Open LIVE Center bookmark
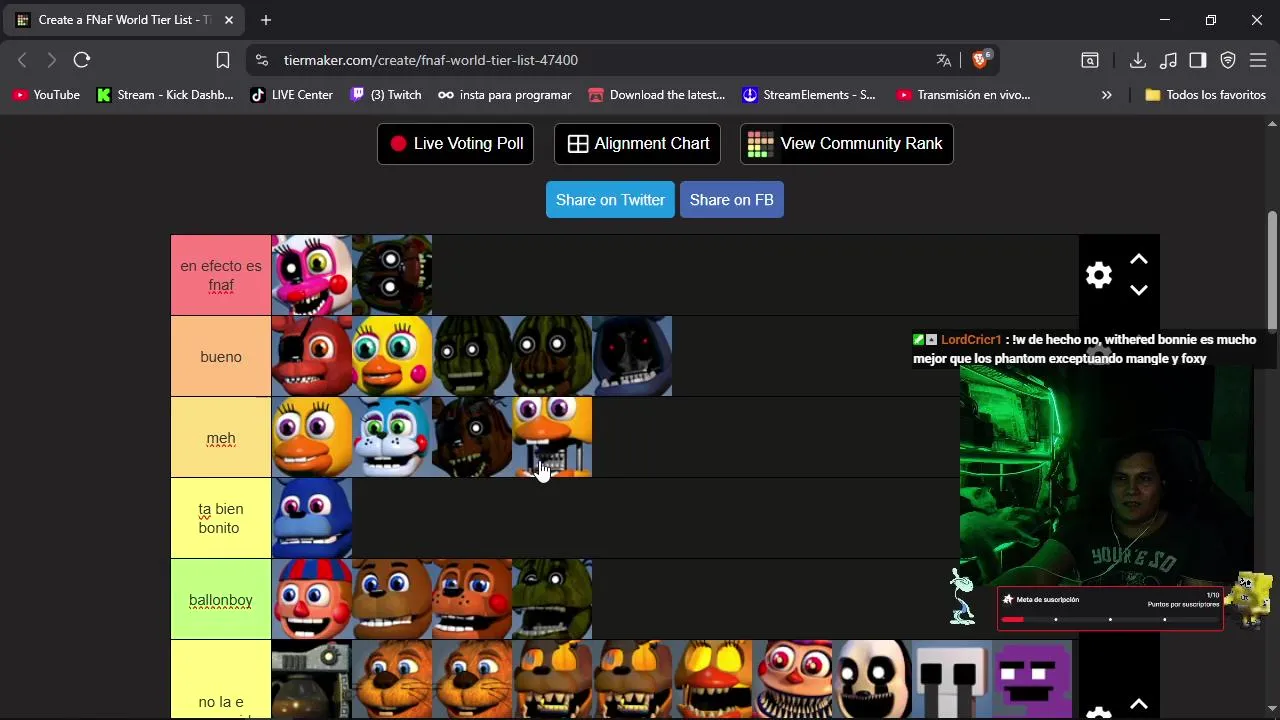This screenshot has width=1280, height=720. (x=291, y=95)
